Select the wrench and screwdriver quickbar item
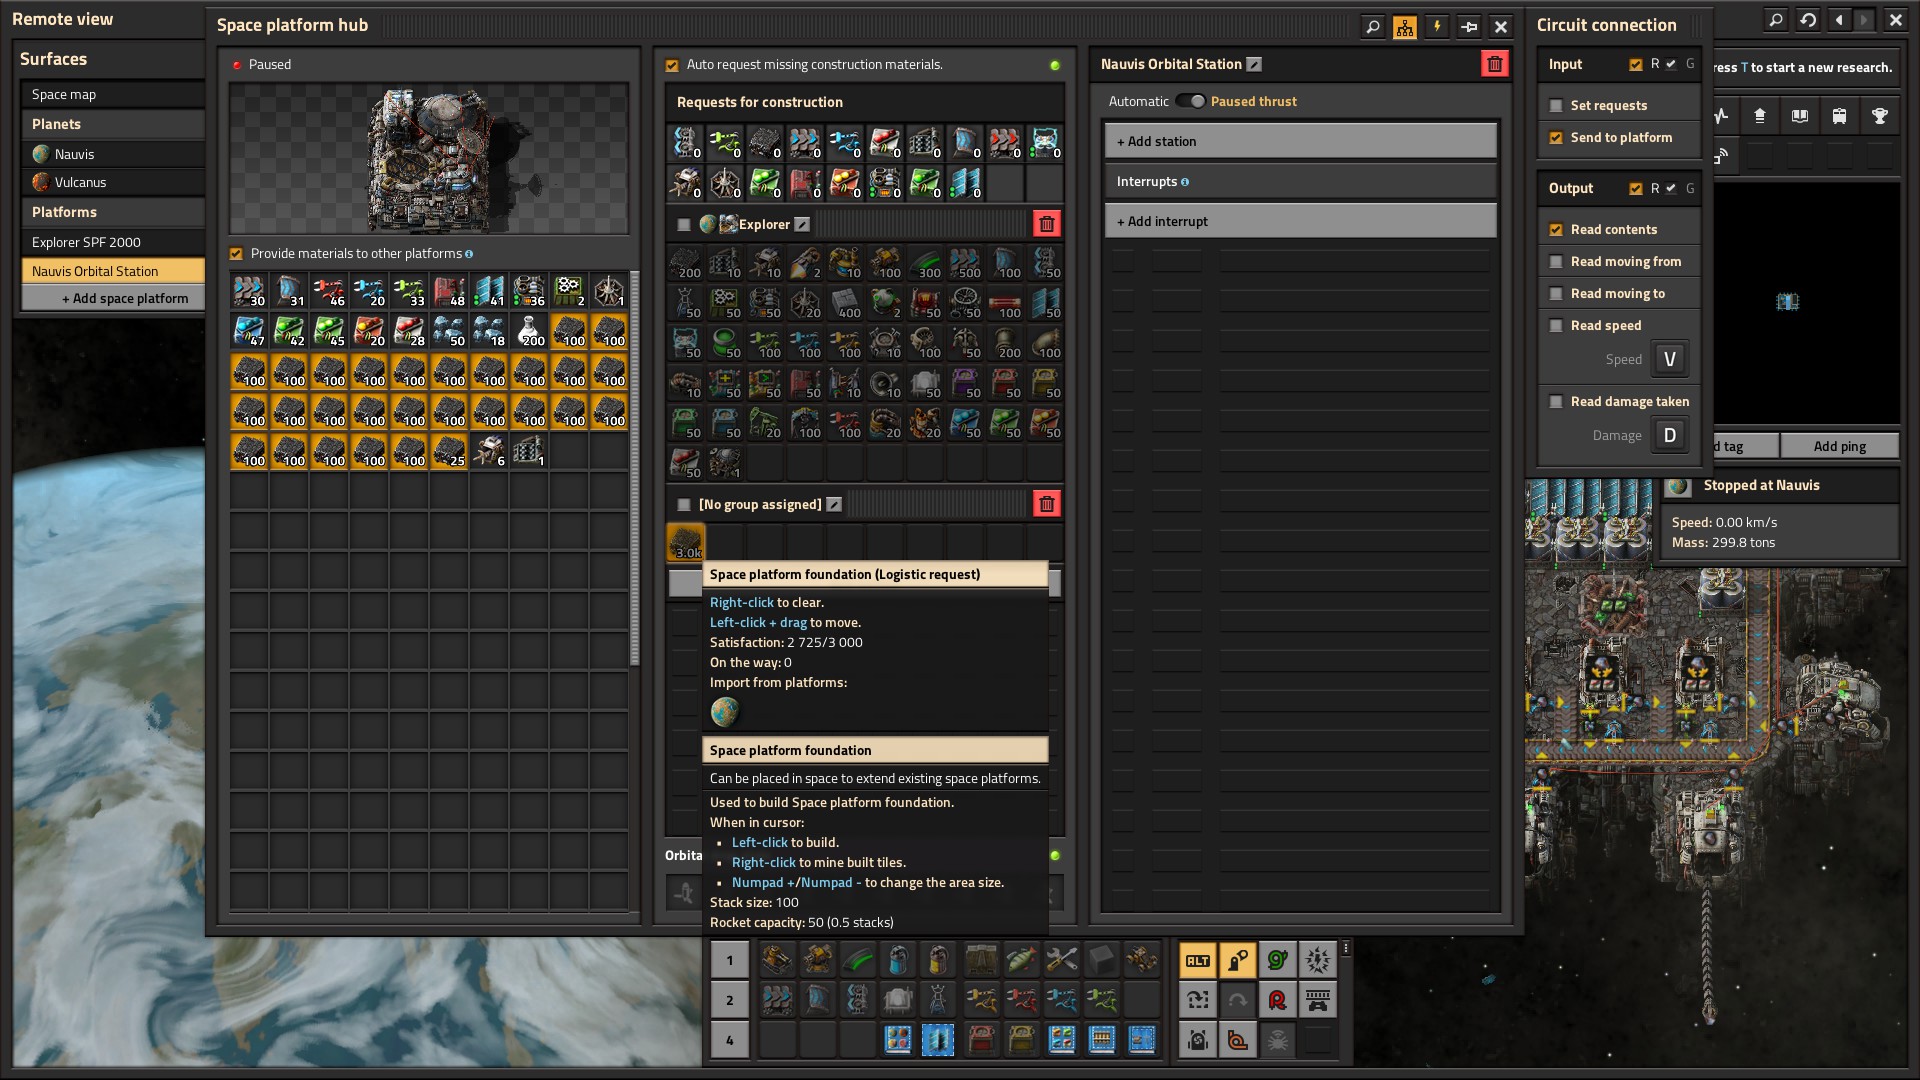Screen dimensions: 1920x1080 1061,960
